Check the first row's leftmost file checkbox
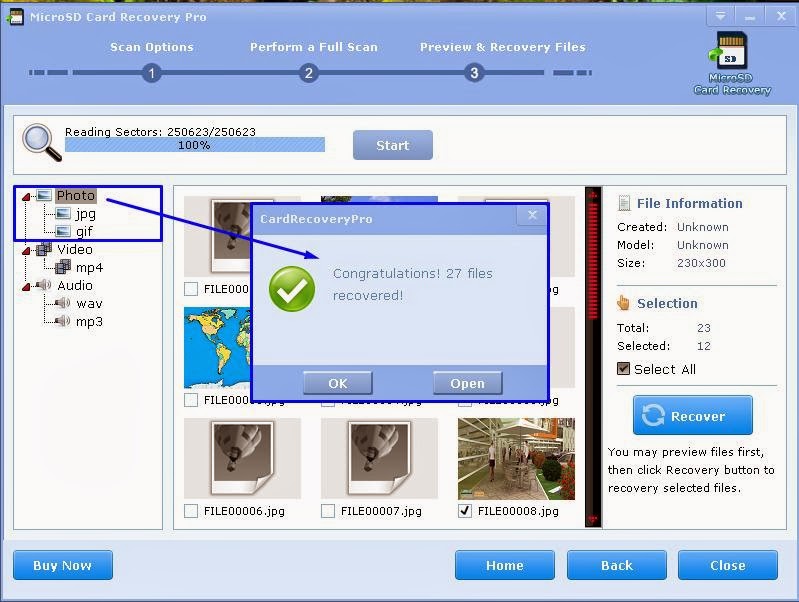 click(191, 289)
